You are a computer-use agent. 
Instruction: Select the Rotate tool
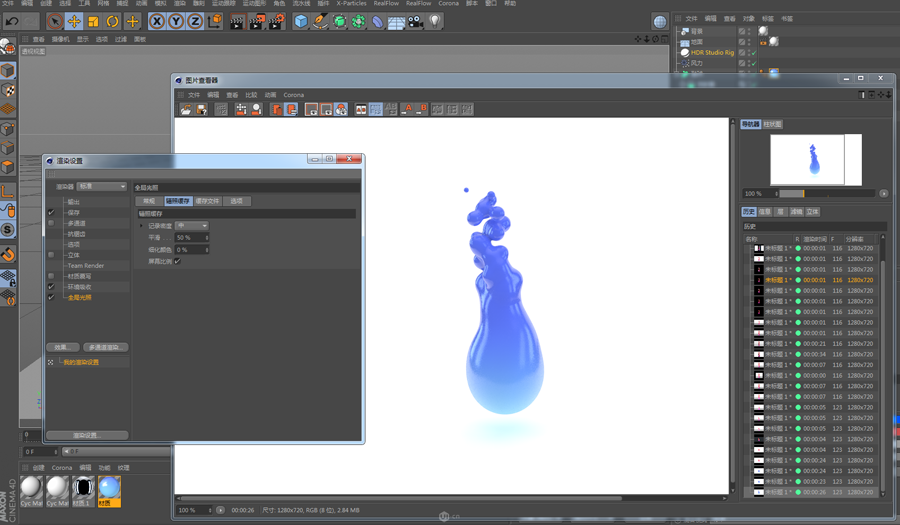112,22
